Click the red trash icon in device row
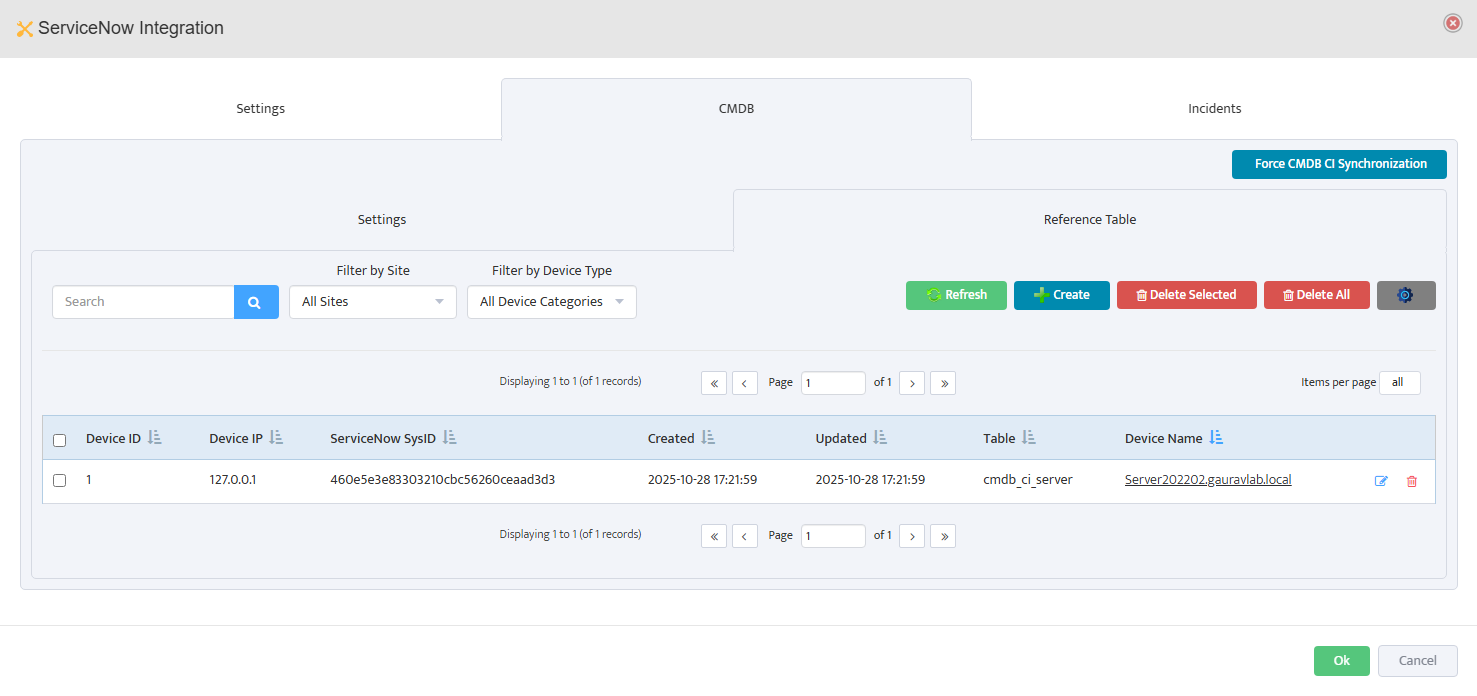 (1412, 481)
